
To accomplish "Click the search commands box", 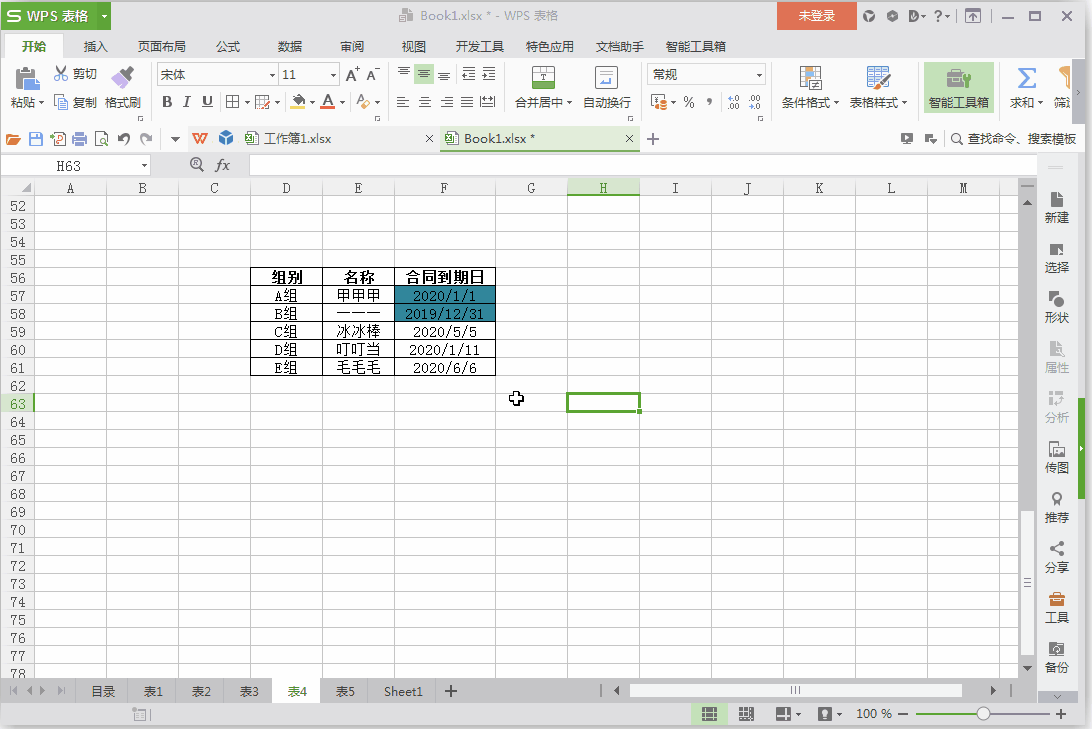I will 1013,139.
